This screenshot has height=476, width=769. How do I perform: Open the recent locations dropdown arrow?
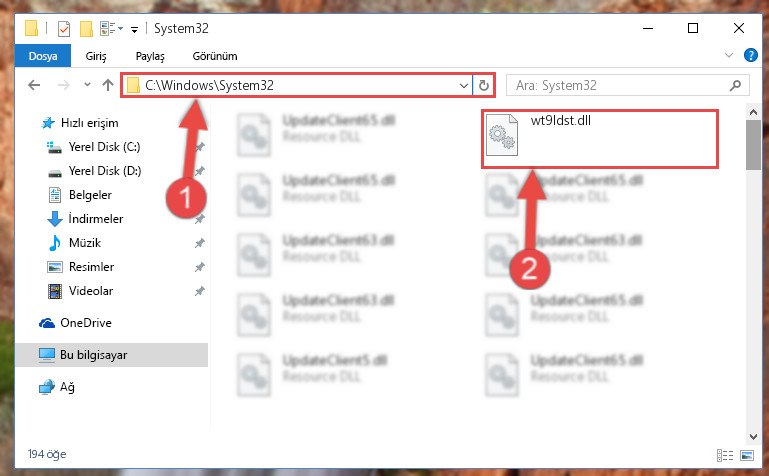coord(87,84)
